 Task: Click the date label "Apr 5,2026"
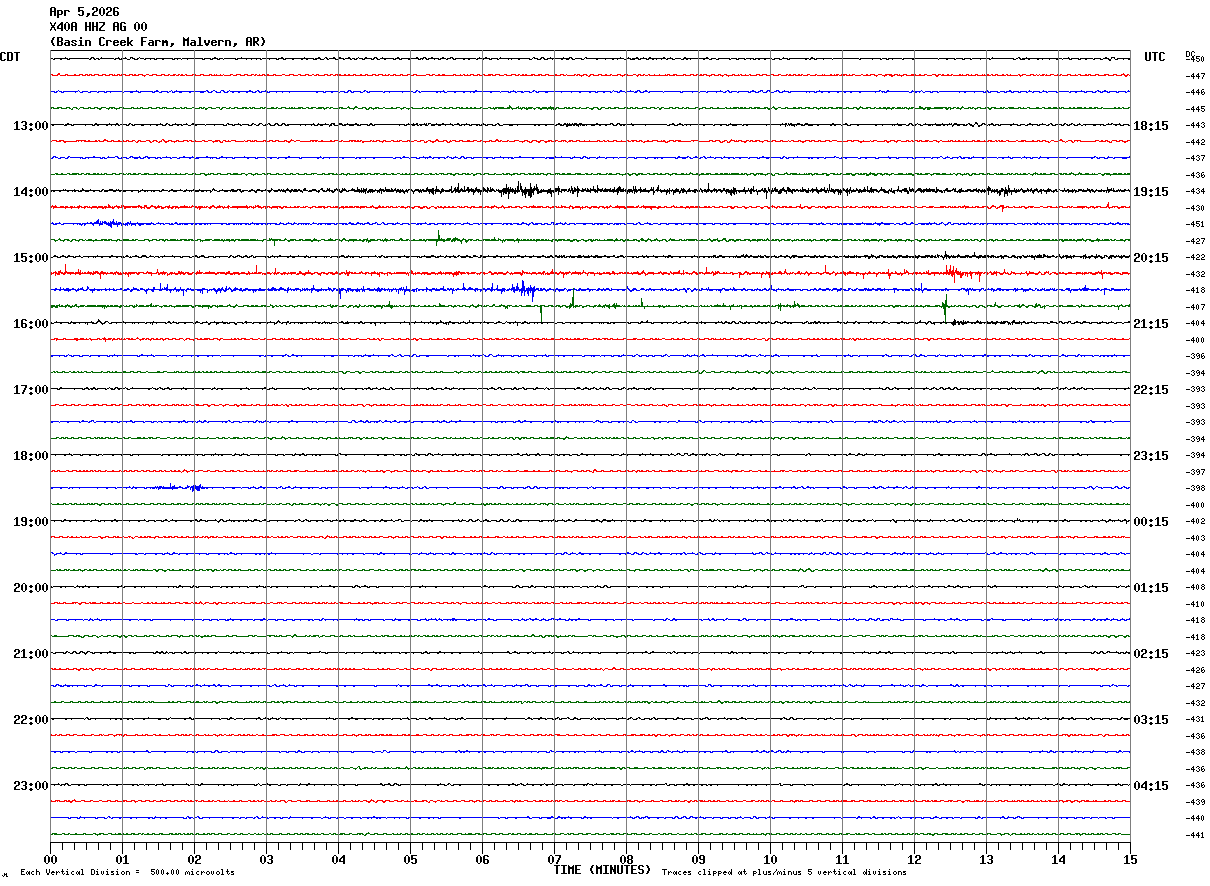point(84,12)
